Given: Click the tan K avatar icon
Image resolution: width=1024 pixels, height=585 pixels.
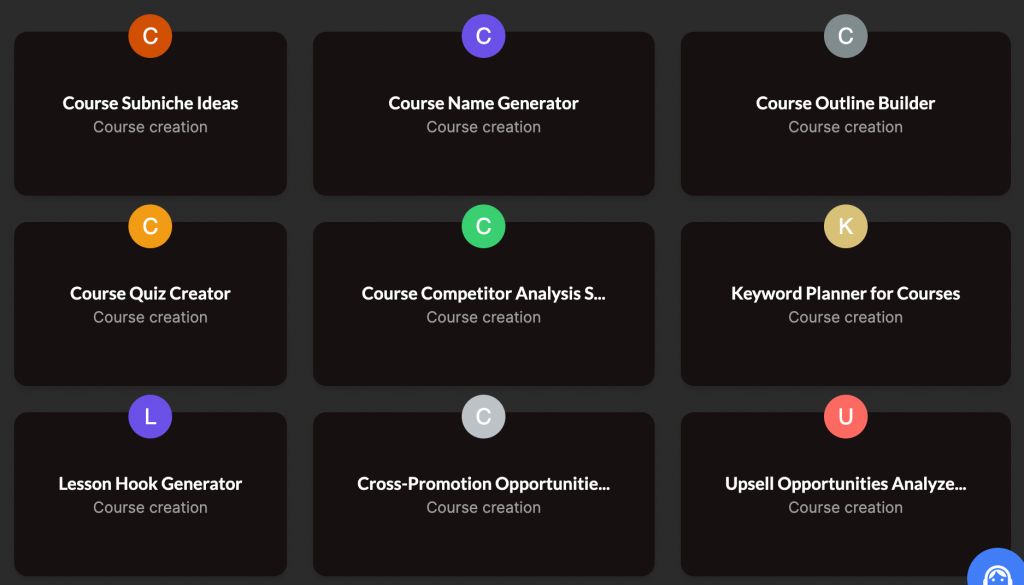Looking at the screenshot, I should (x=846, y=226).
